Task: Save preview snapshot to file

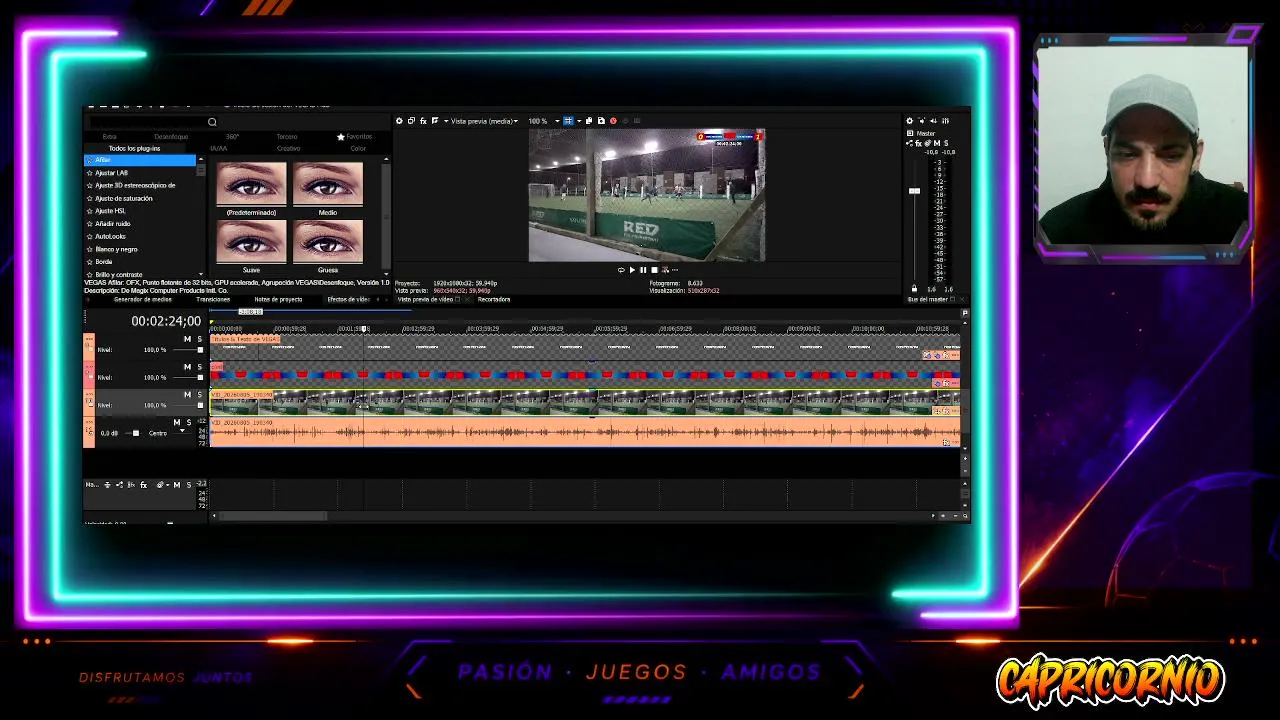Action: 601,121
